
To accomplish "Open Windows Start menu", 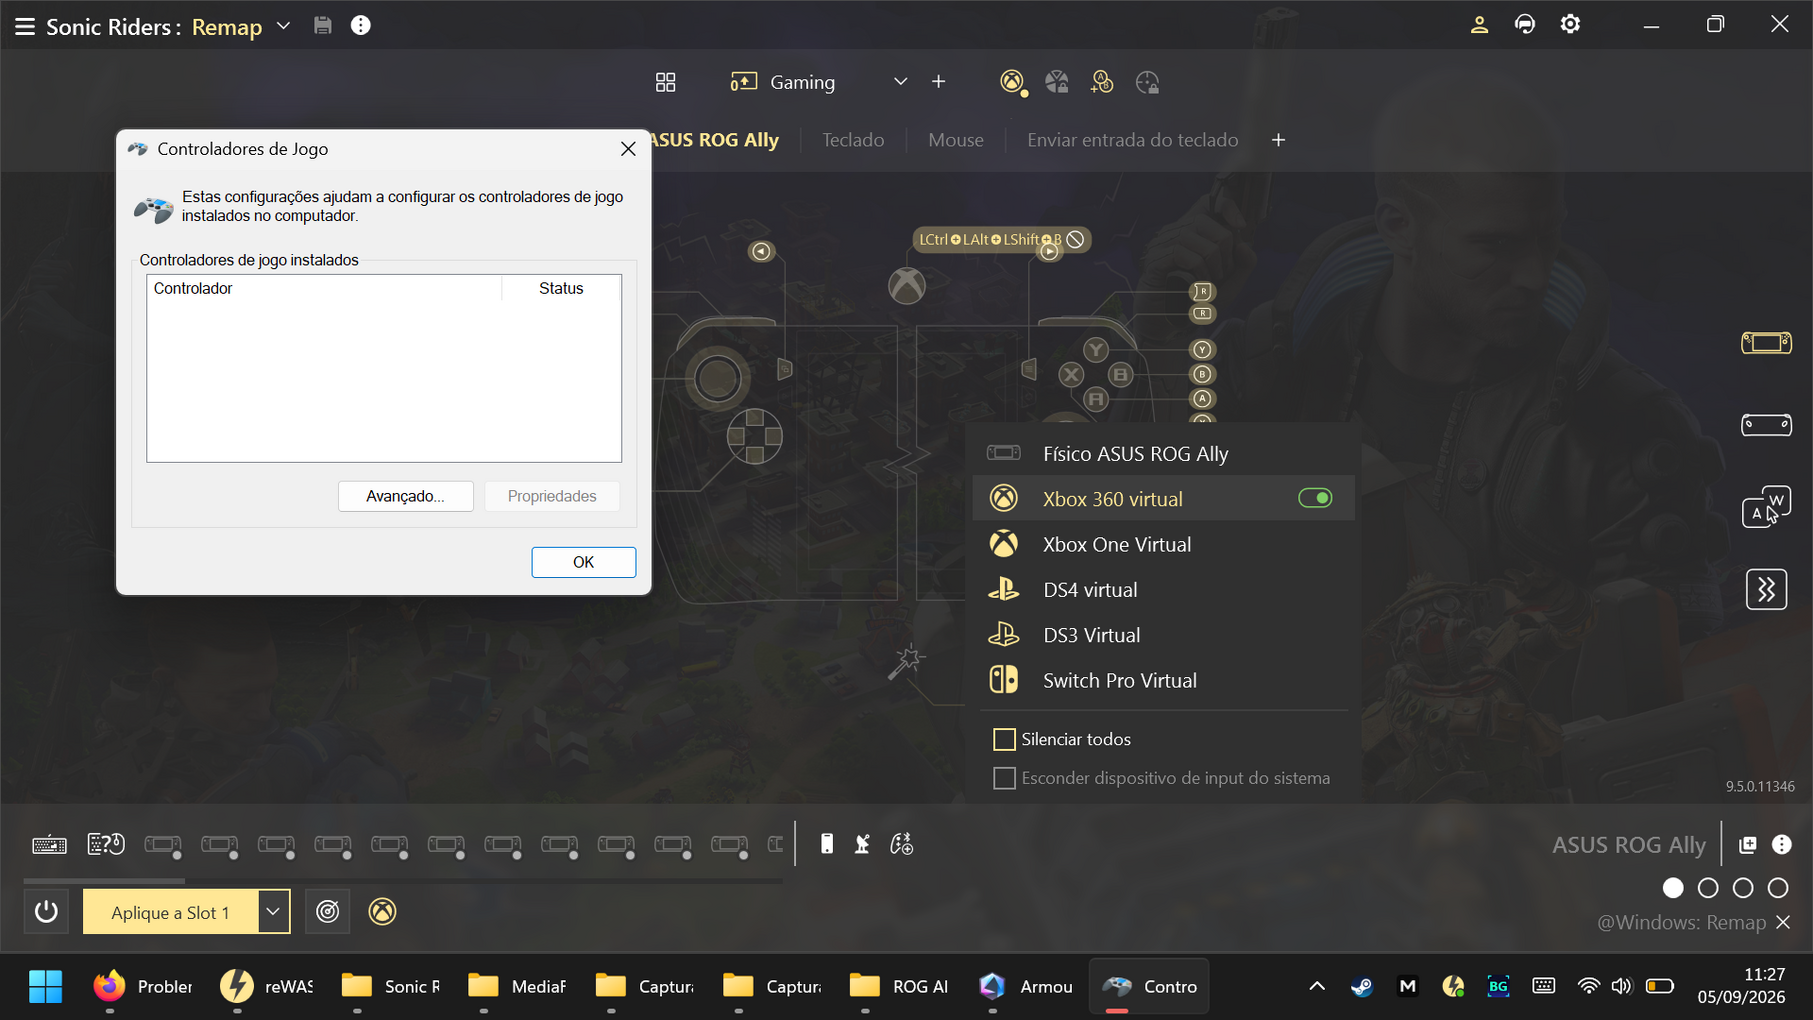I will click(45, 986).
